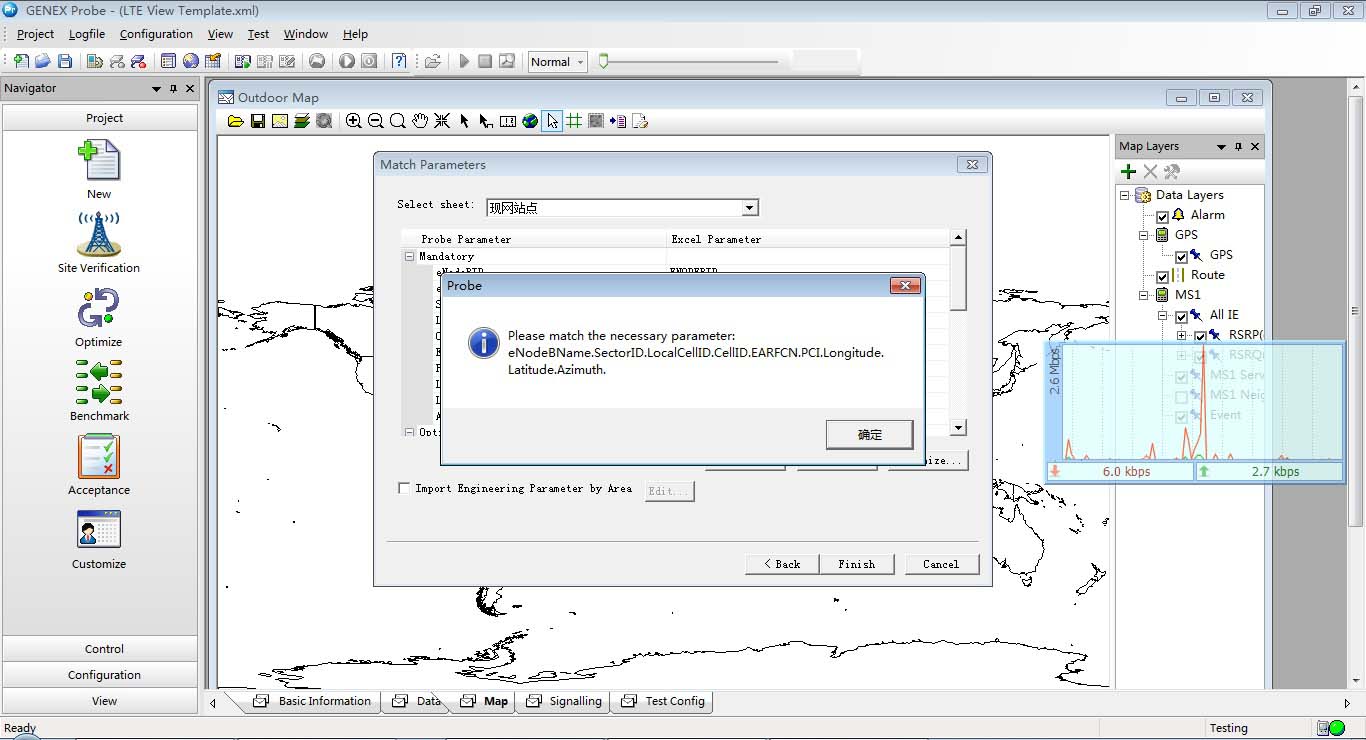Screen dimensions: 1366x740
Task: Click the green plus in Map Layers
Action: tap(1128, 172)
